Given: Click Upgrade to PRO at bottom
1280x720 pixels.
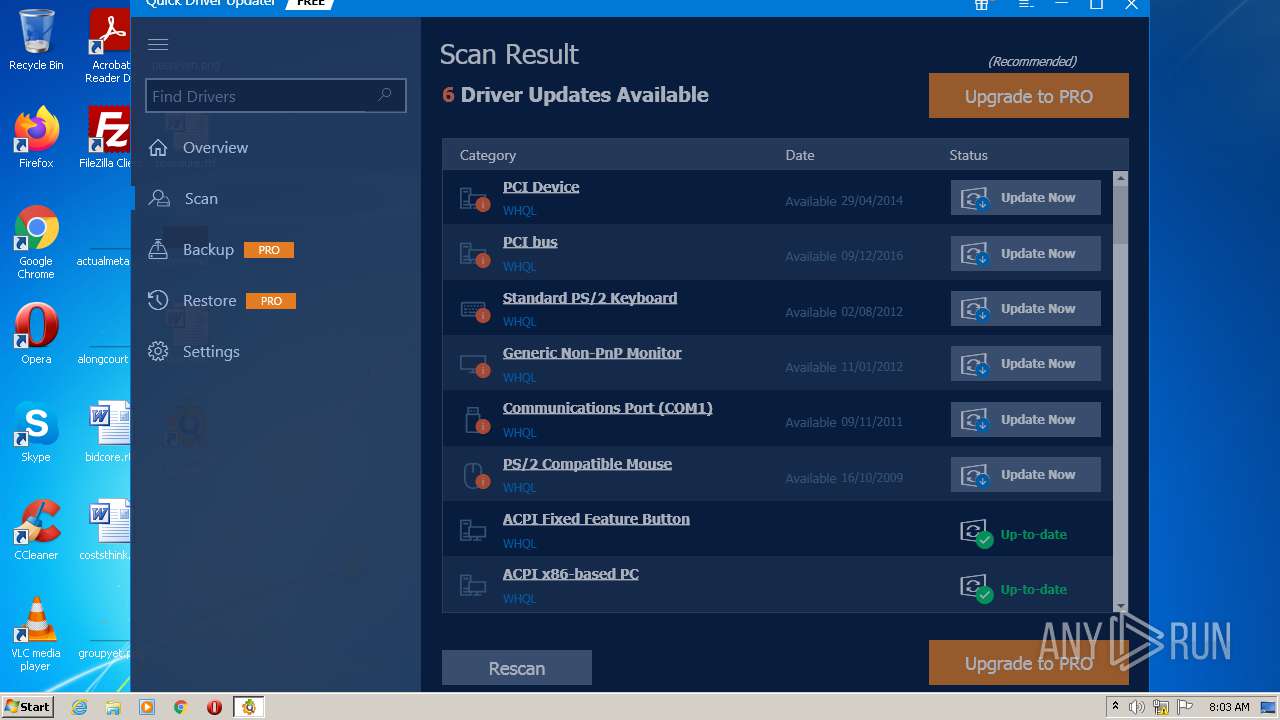Looking at the screenshot, I should (x=1029, y=662).
